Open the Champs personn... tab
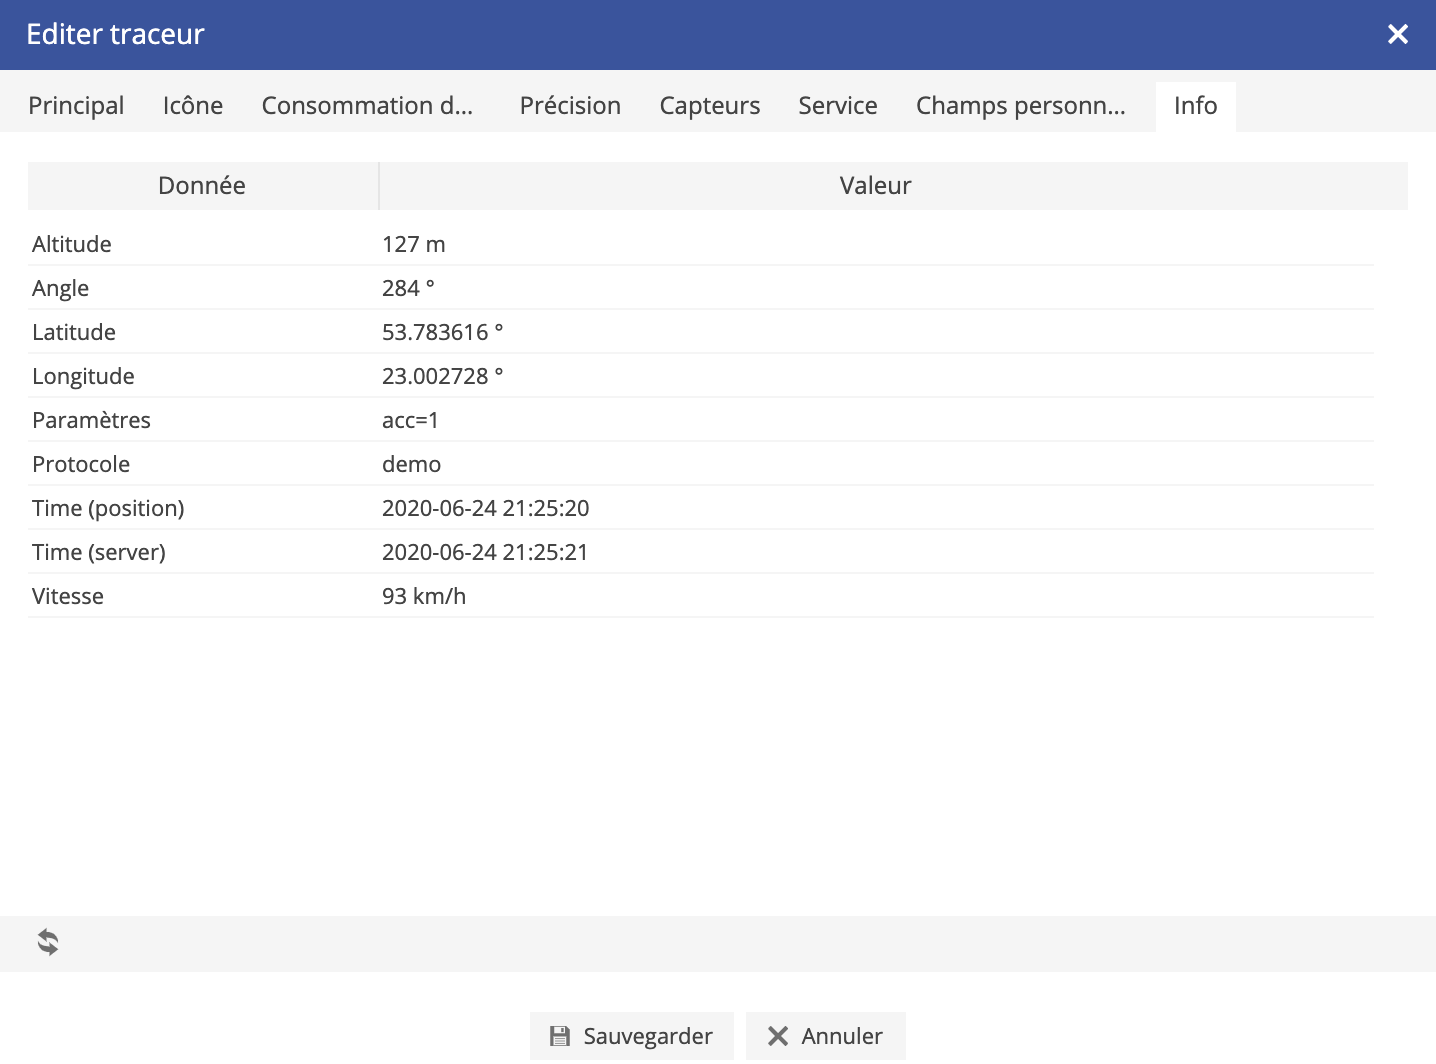1436x1064 pixels. 1020,106
